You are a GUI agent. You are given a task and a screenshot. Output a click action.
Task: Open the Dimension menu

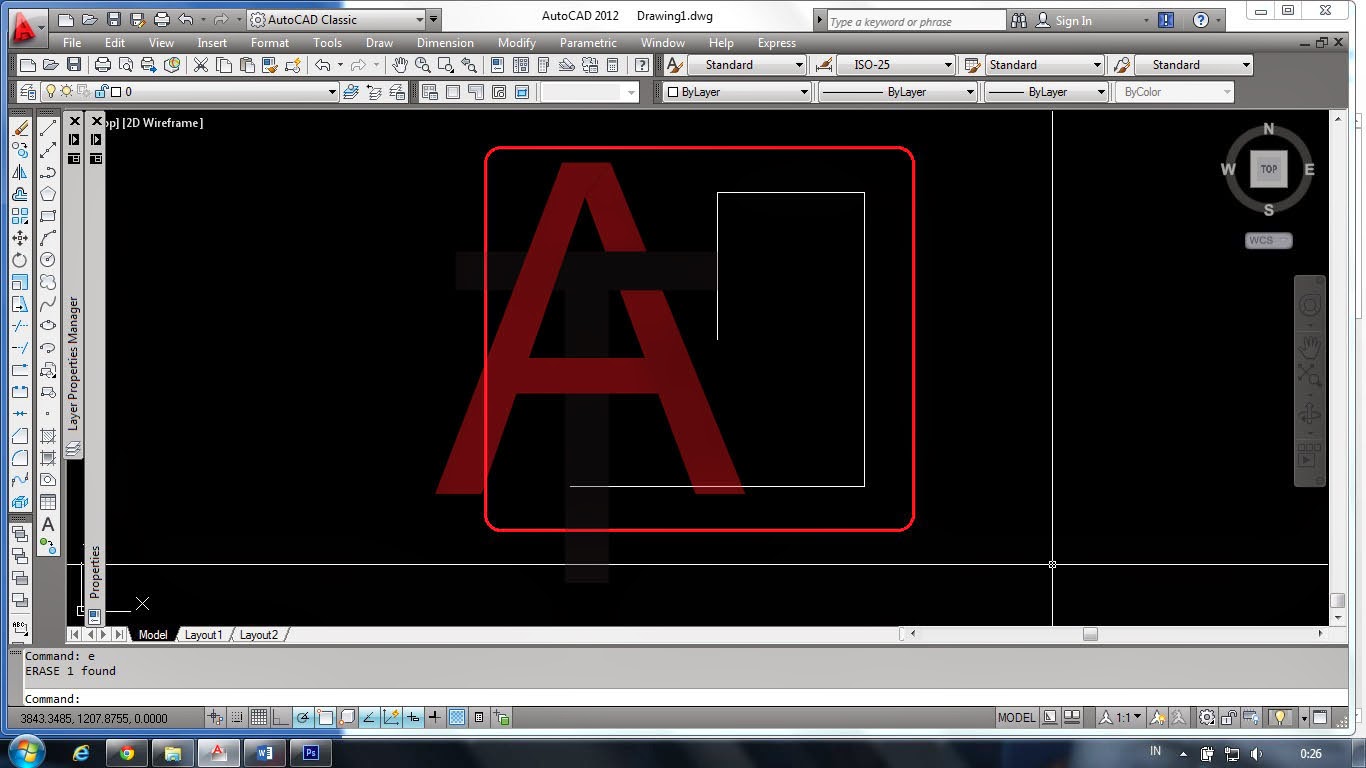tap(445, 43)
